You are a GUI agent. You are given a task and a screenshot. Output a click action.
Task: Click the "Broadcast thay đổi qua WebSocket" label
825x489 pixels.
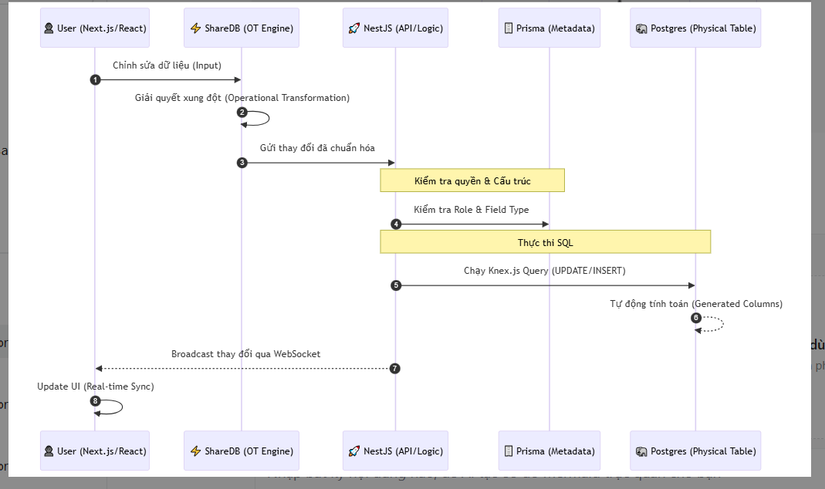(245, 354)
